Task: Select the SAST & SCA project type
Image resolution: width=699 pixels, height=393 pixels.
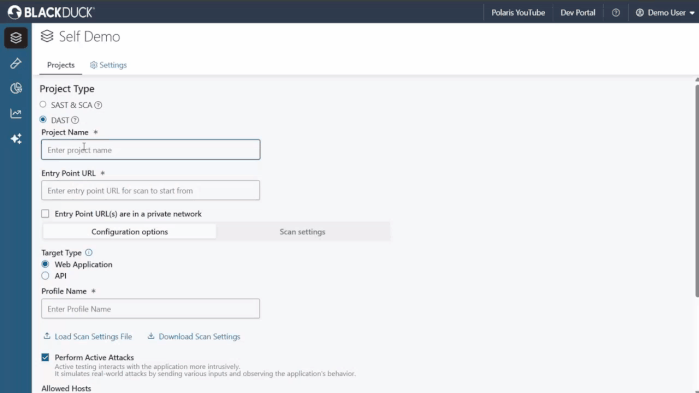Action: 43,105
